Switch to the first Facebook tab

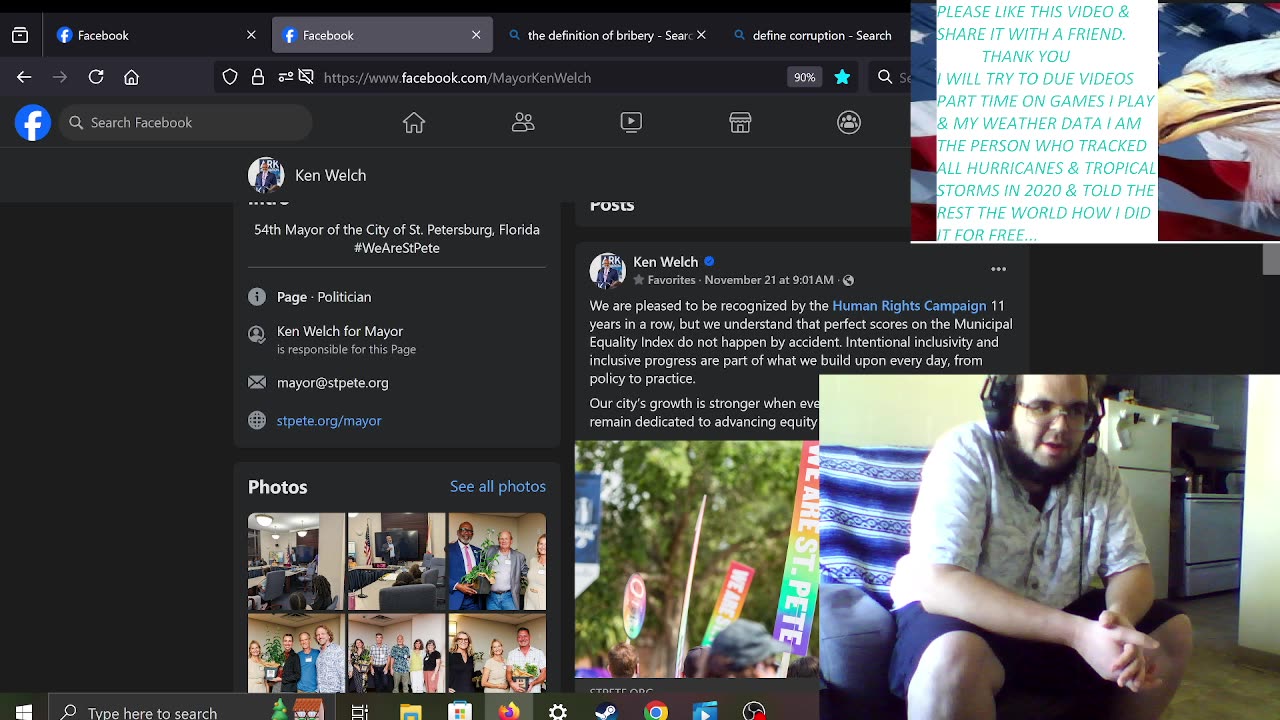(157, 35)
